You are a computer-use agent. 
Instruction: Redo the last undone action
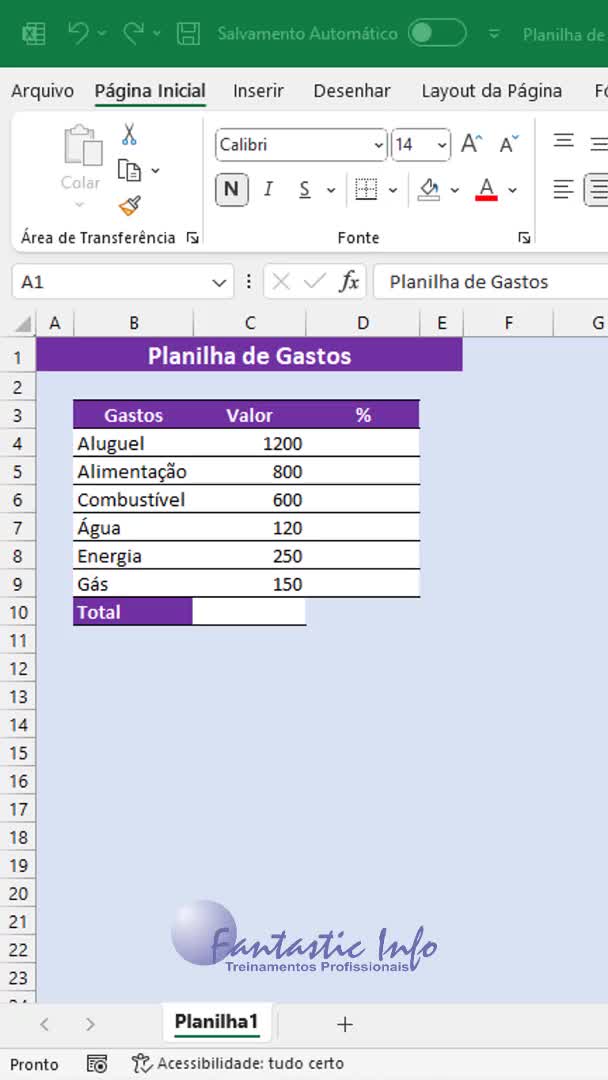pos(133,32)
